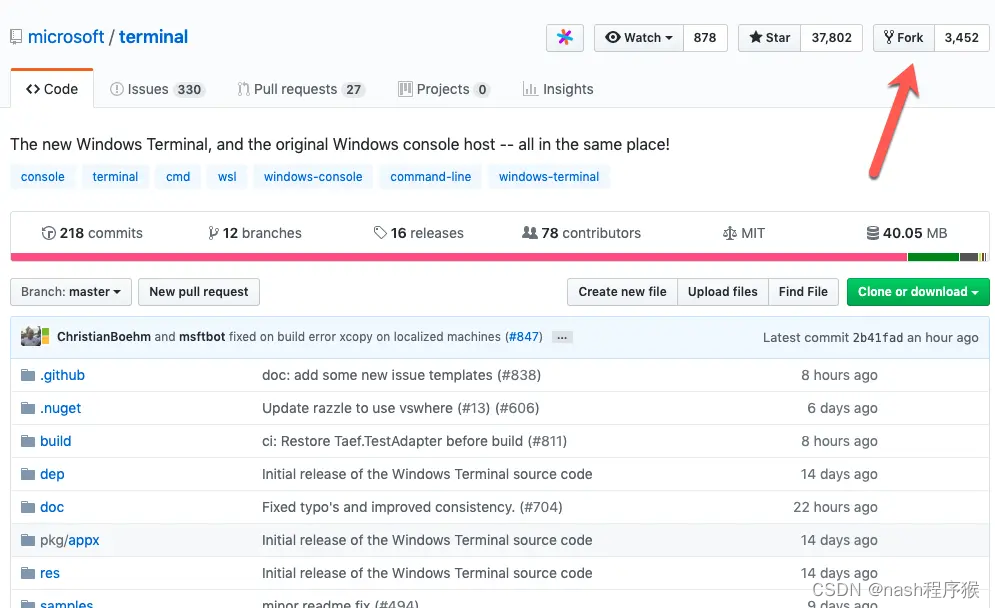Select the windows-console topic tag
Screen dimensions: 995x608
click(x=313, y=176)
